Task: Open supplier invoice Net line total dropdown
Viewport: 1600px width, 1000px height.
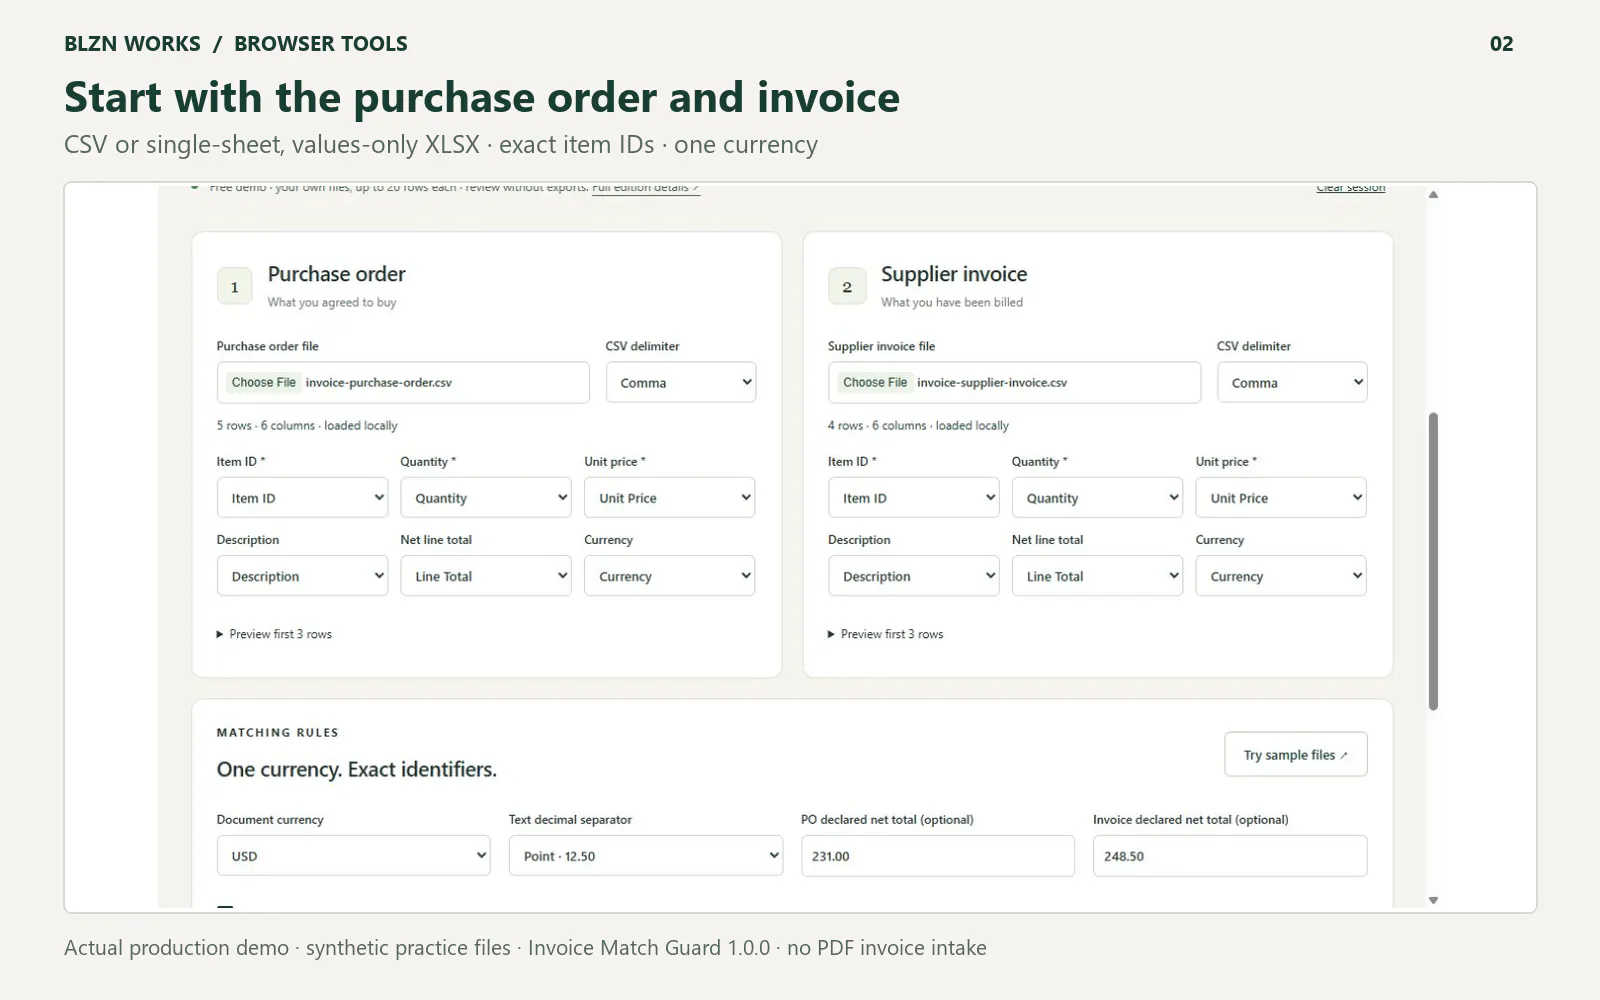Action: pos(1097,576)
